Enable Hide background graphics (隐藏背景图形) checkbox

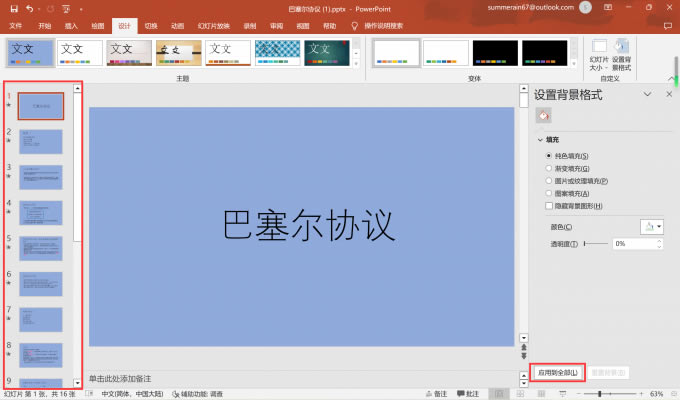pyautogui.click(x=548, y=206)
